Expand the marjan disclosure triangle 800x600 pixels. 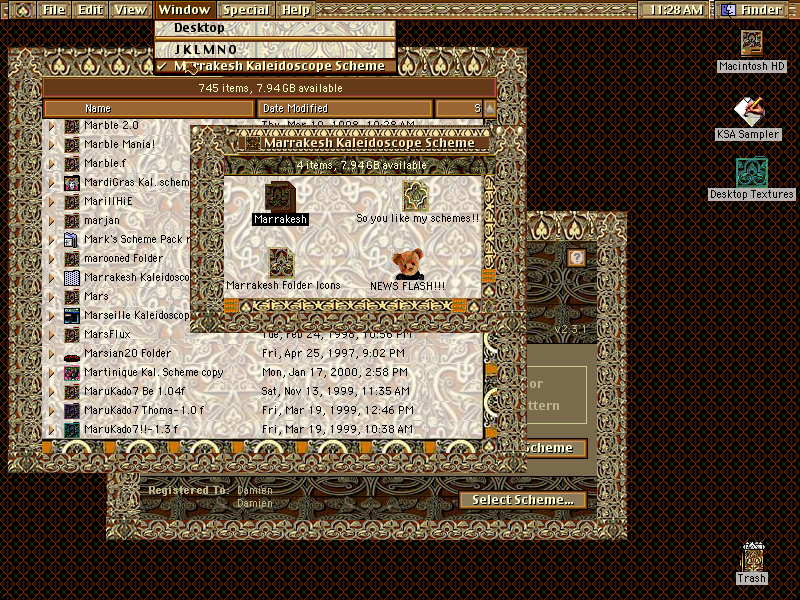(x=51, y=220)
